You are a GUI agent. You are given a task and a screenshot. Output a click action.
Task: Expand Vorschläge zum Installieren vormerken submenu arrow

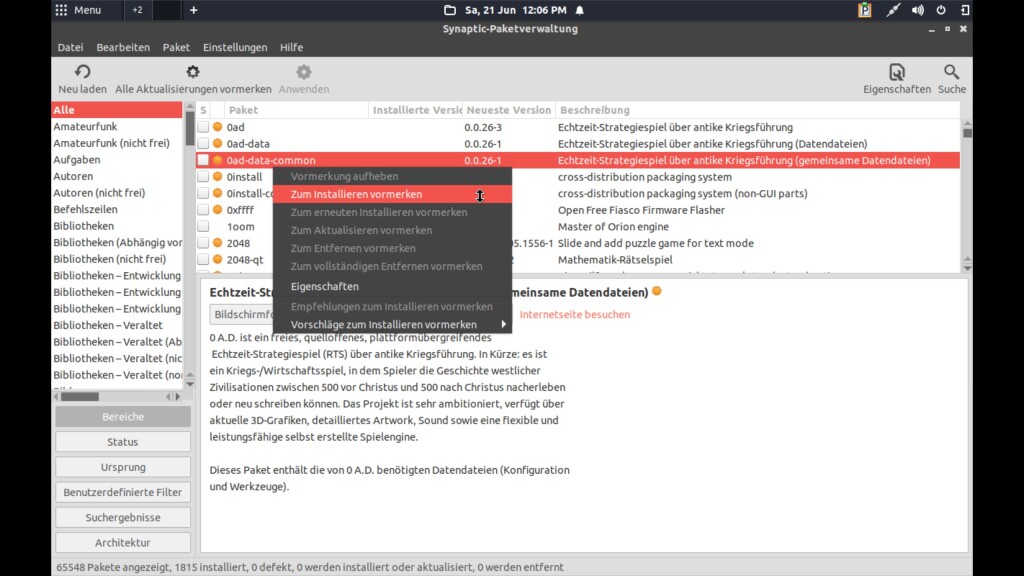tap(504, 324)
